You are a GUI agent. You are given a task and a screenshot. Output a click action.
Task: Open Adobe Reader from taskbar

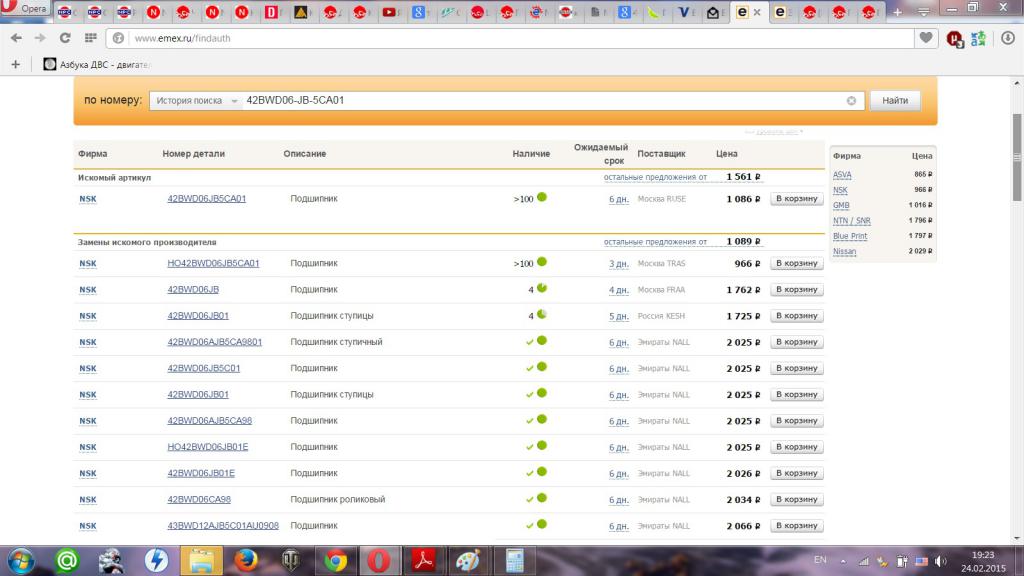click(x=424, y=561)
